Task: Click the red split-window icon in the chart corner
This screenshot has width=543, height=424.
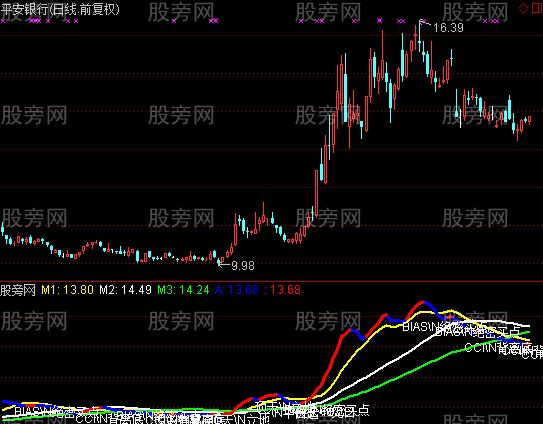Action: coord(536,8)
